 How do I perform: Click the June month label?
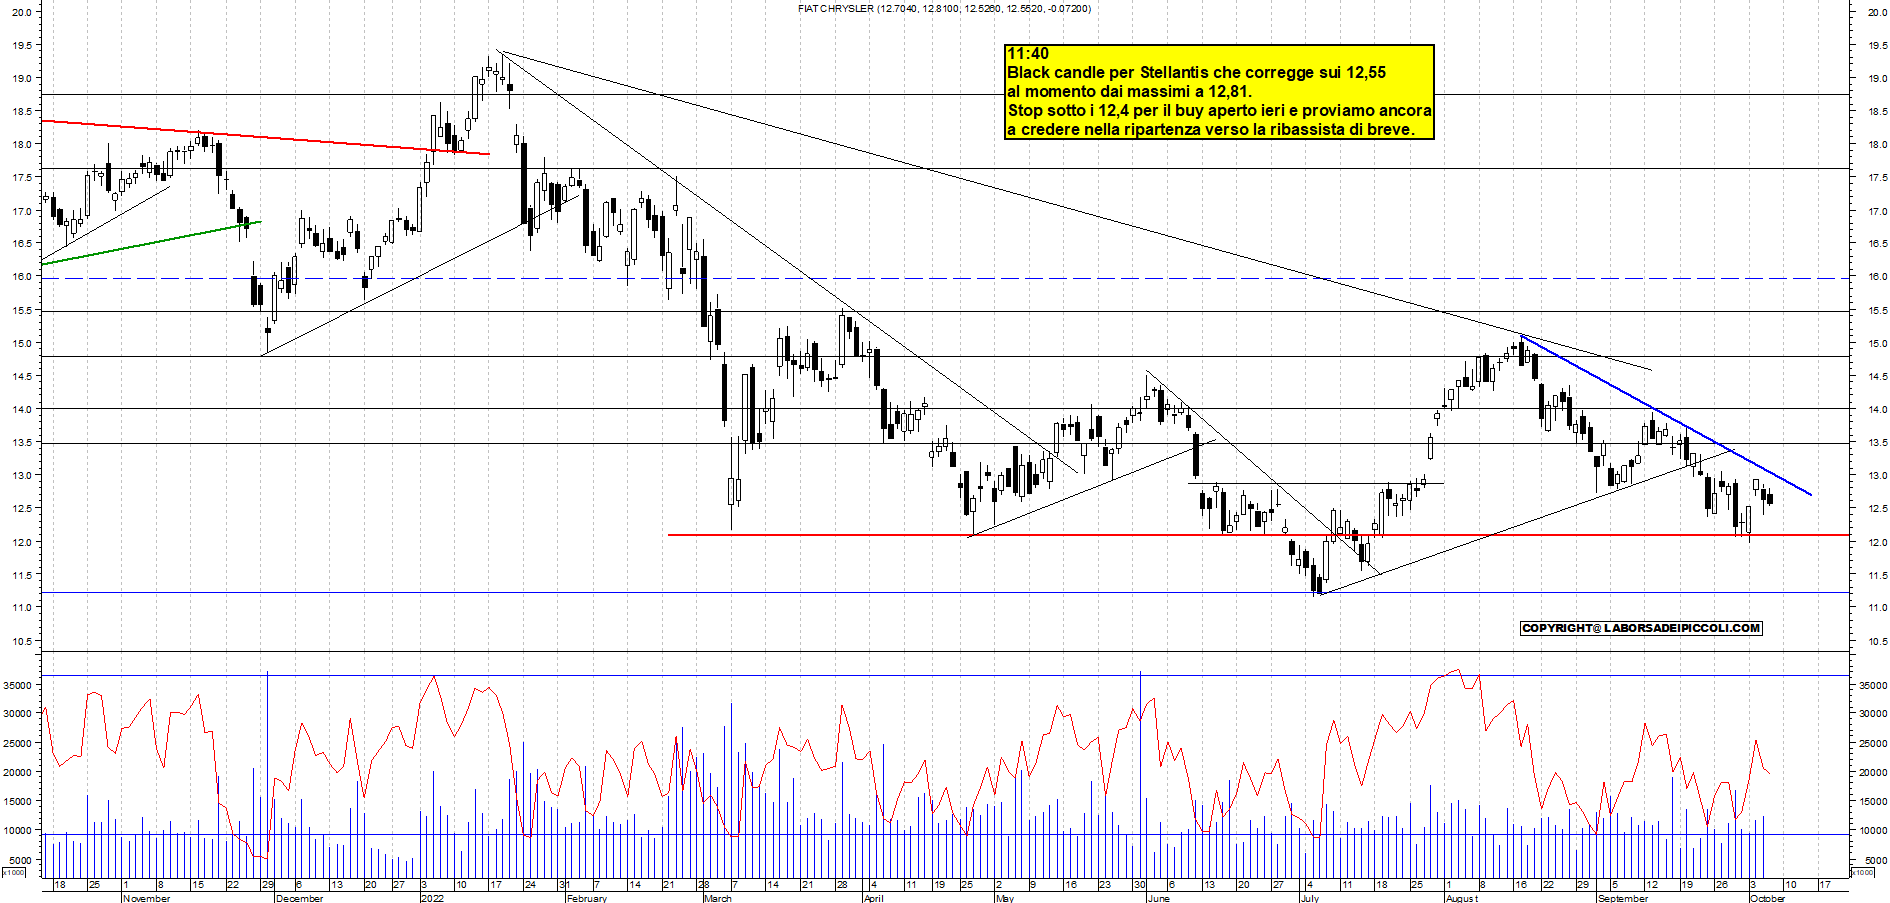[x=1158, y=898]
